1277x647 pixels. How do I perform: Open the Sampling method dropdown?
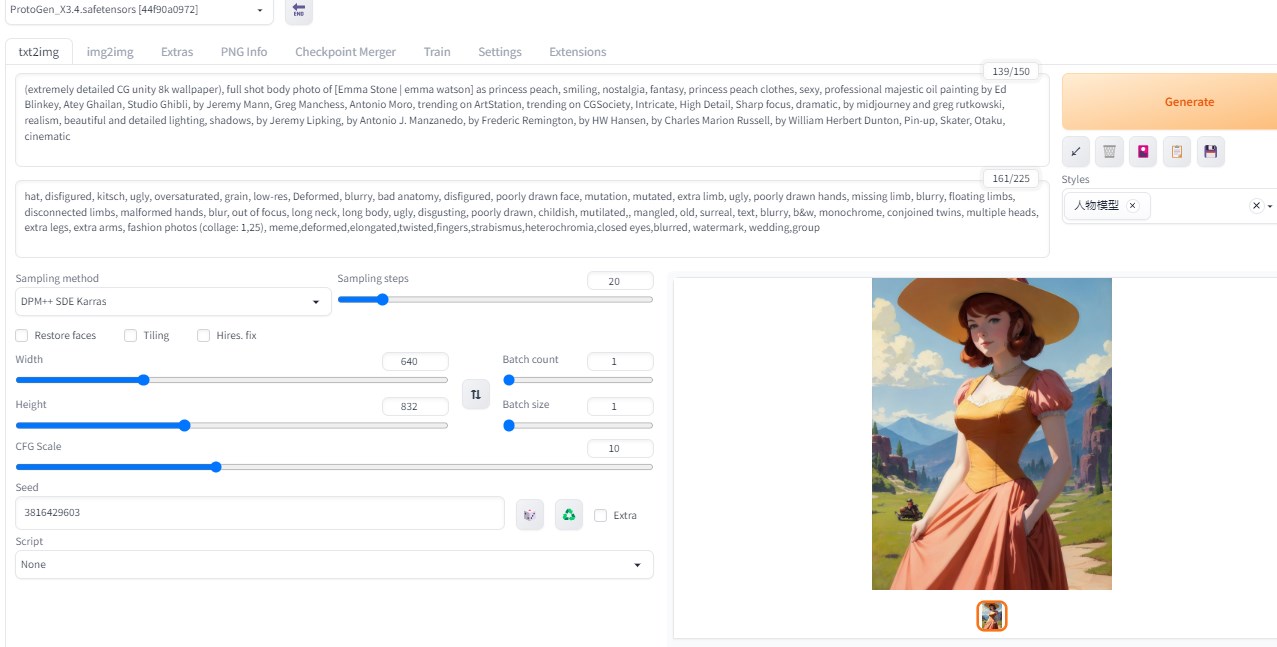click(x=173, y=302)
